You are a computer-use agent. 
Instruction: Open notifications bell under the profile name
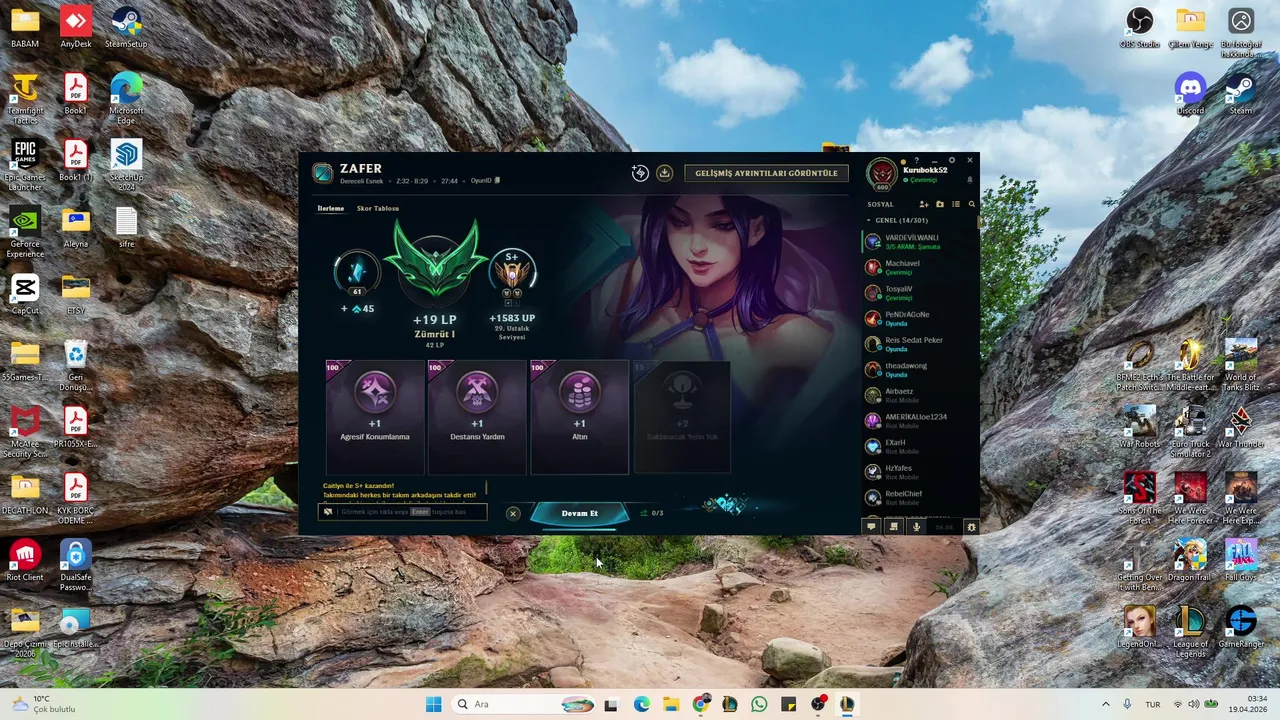[x=969, y=180]
